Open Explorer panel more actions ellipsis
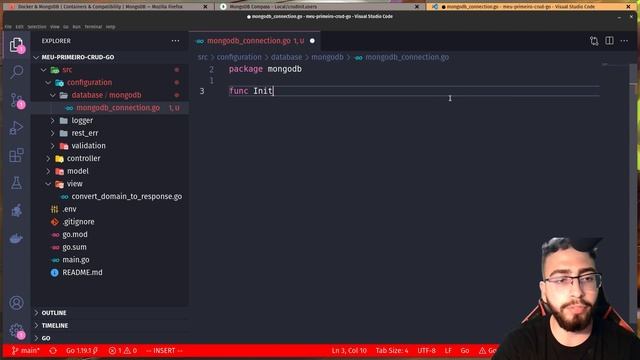This screenshot has height=360, width=640. click(x=175, y=41)
